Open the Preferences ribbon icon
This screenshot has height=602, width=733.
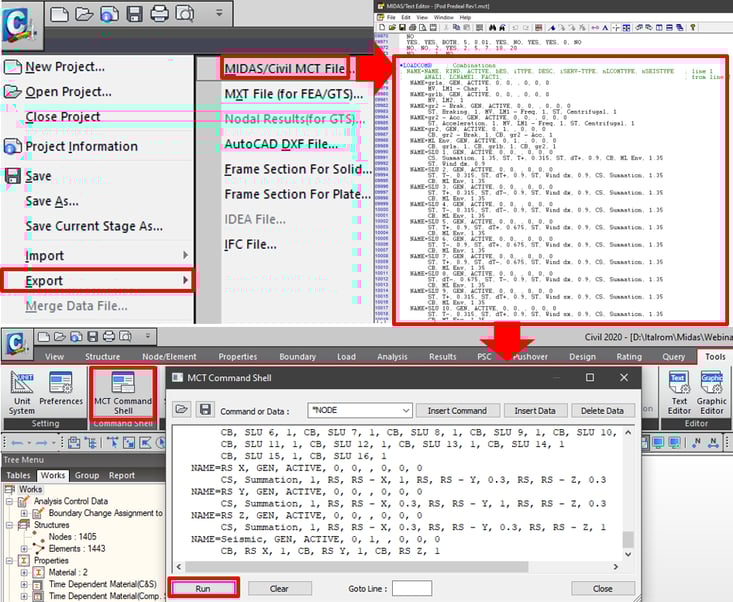pyautogui.click(x=61, y=389)
